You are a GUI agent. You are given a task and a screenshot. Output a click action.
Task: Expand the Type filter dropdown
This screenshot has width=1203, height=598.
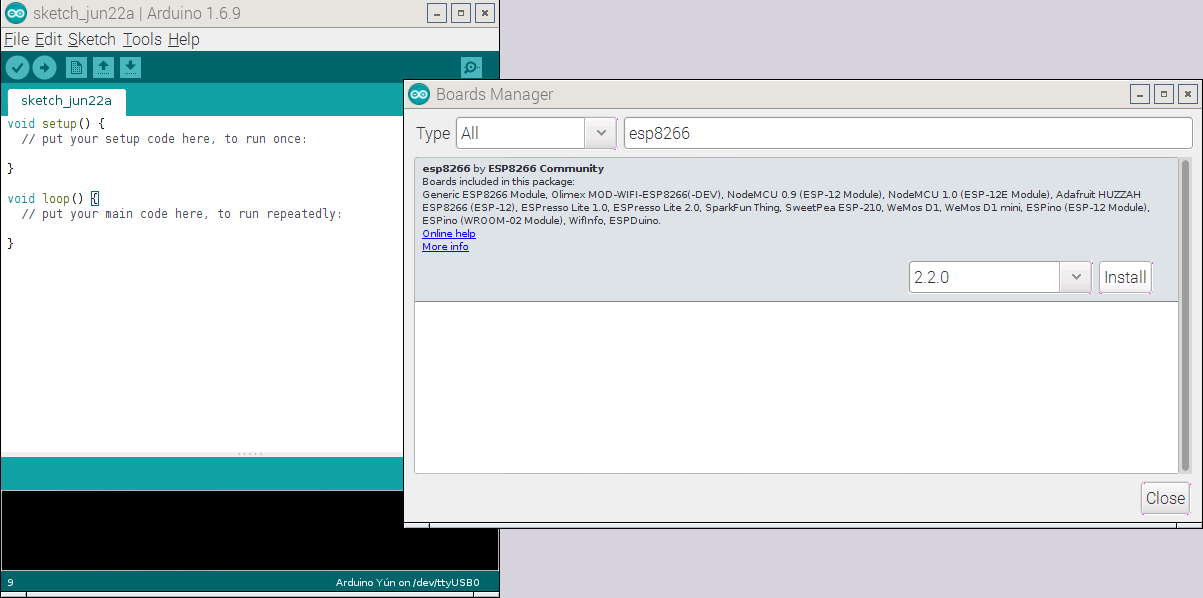click(536, 133)
